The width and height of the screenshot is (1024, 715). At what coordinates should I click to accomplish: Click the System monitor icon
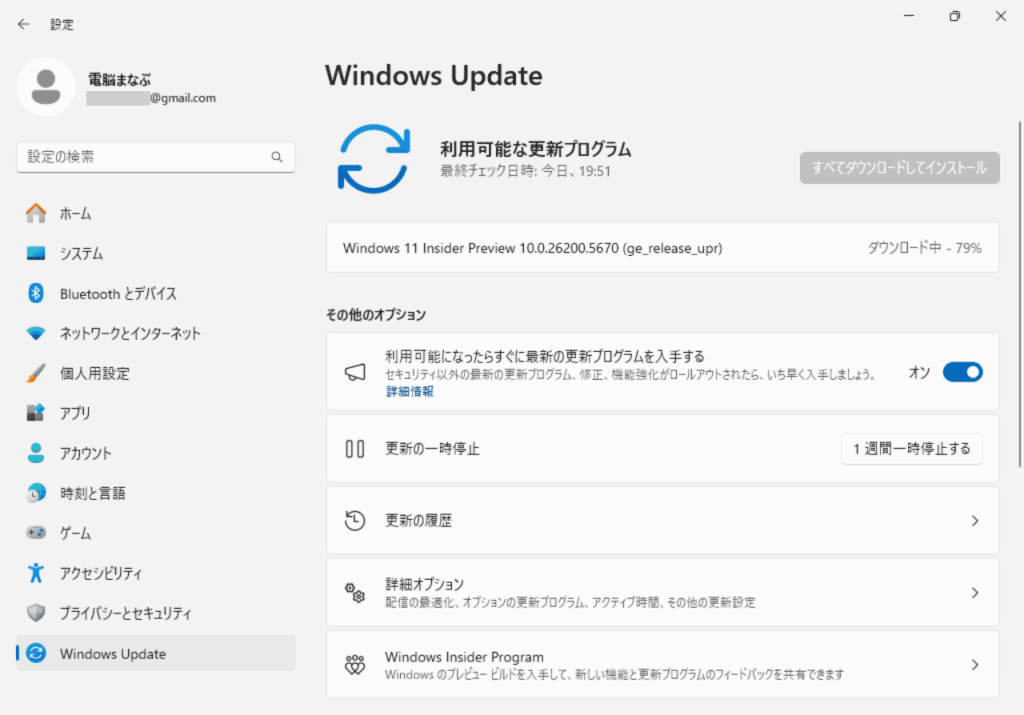[36, 253]
